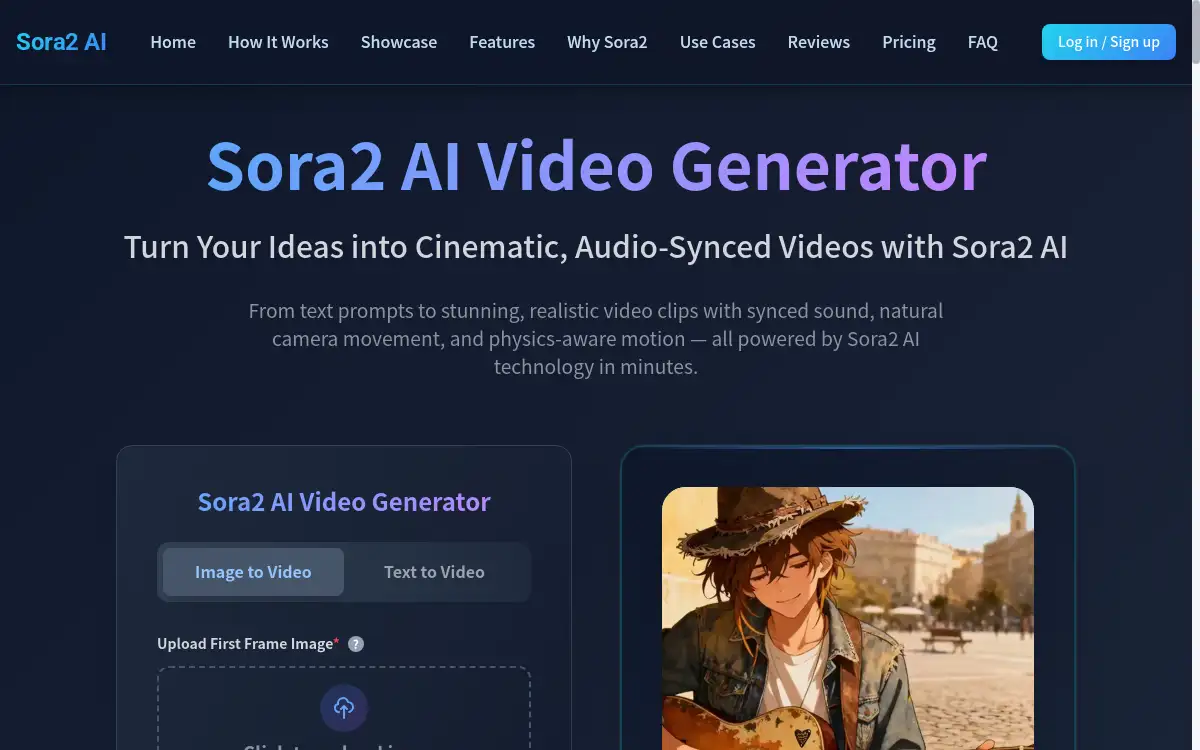Image resolution: width=1200 pixels, height=750 pixels.
Task: Browse the Use Cases page
Action: (717, 42)
